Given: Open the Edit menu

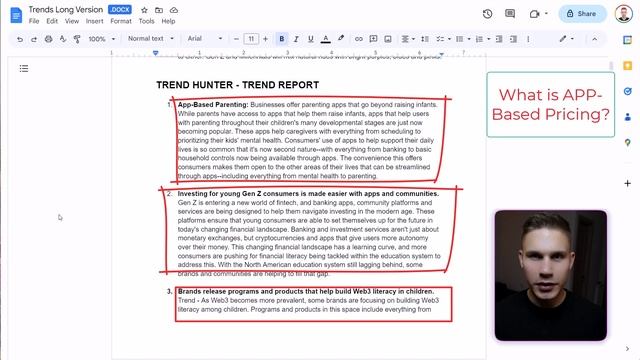Looking at the screenshot, I should click(52, 21).
